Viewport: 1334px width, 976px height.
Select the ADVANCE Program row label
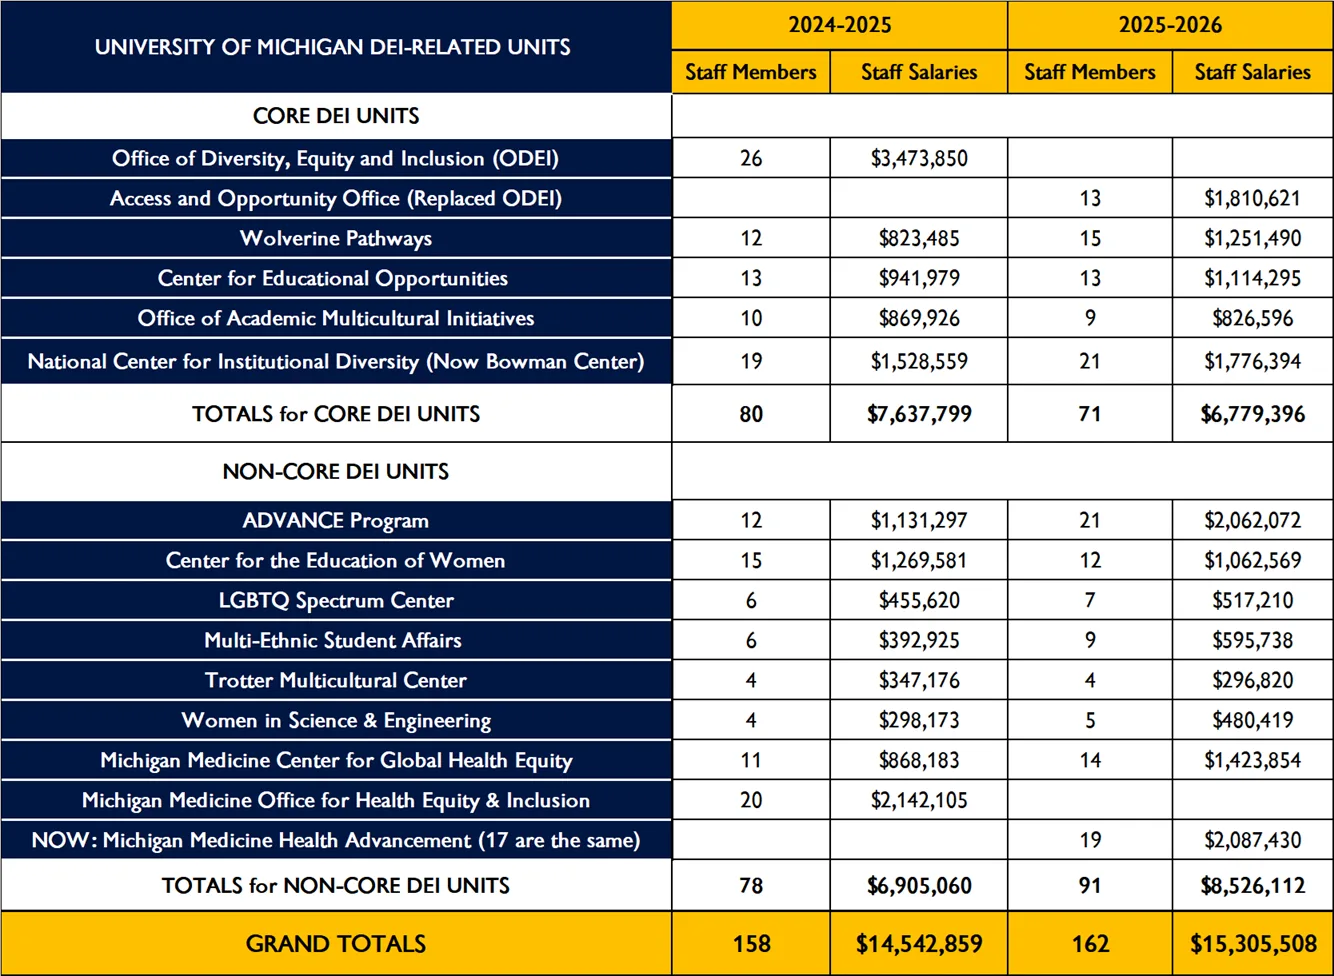point(336,520)
